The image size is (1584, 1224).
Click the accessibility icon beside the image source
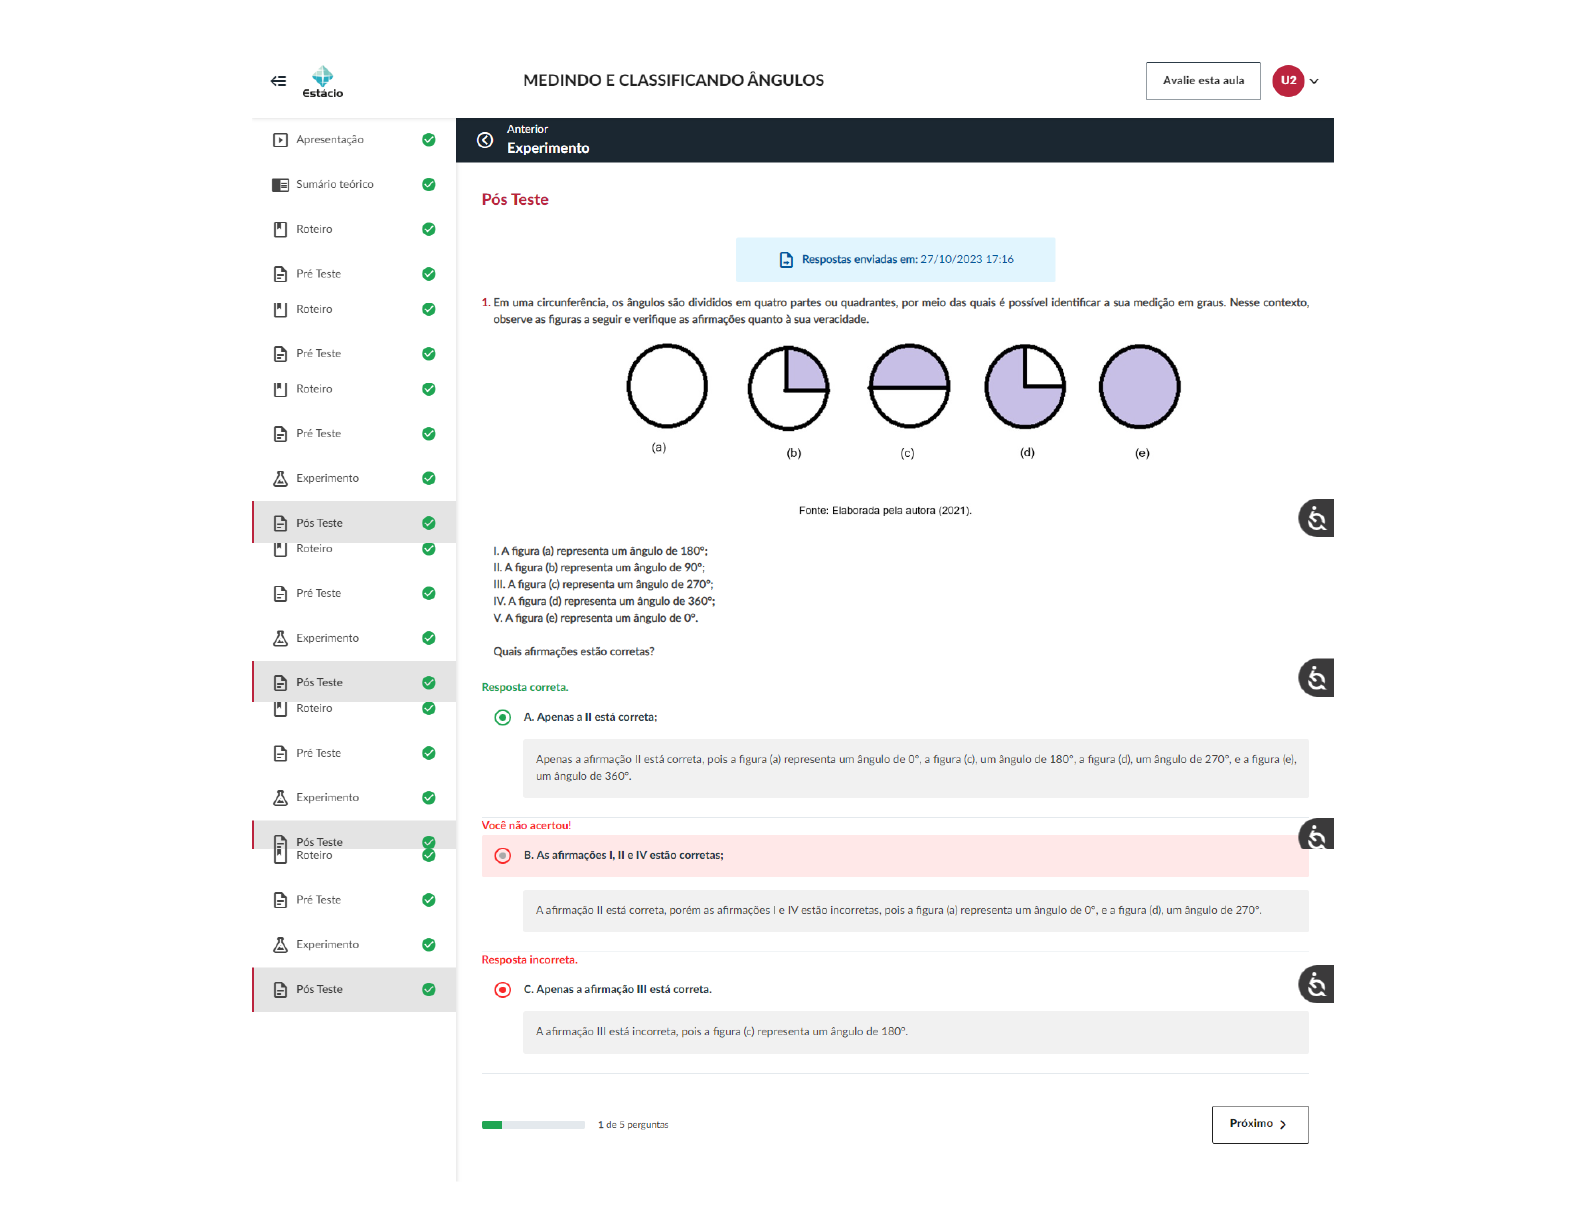click(1316, 518)
